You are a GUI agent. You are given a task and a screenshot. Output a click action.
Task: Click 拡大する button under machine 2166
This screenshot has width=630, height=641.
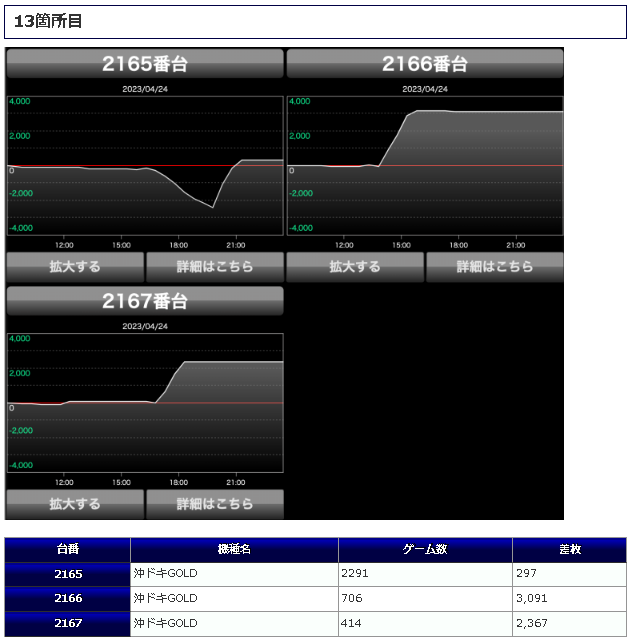point(355,267)
